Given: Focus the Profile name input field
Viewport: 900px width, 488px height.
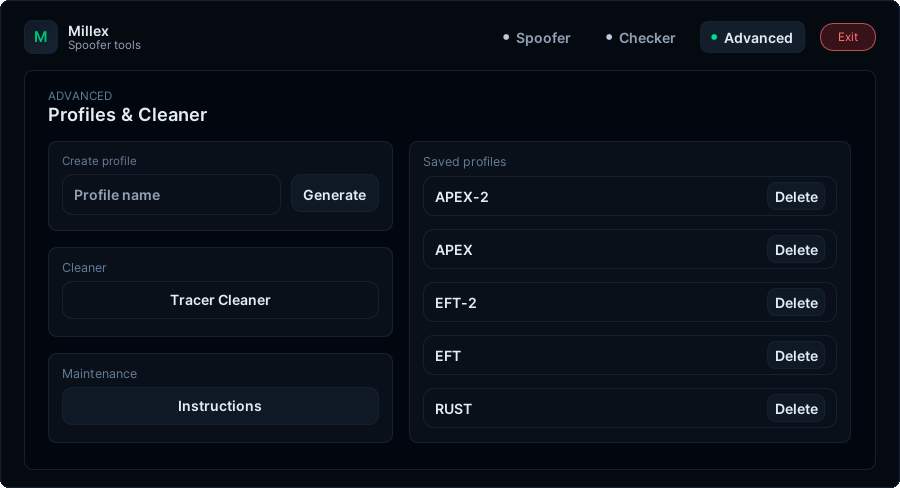Looking at the screenshot, I should pos(171,195).
